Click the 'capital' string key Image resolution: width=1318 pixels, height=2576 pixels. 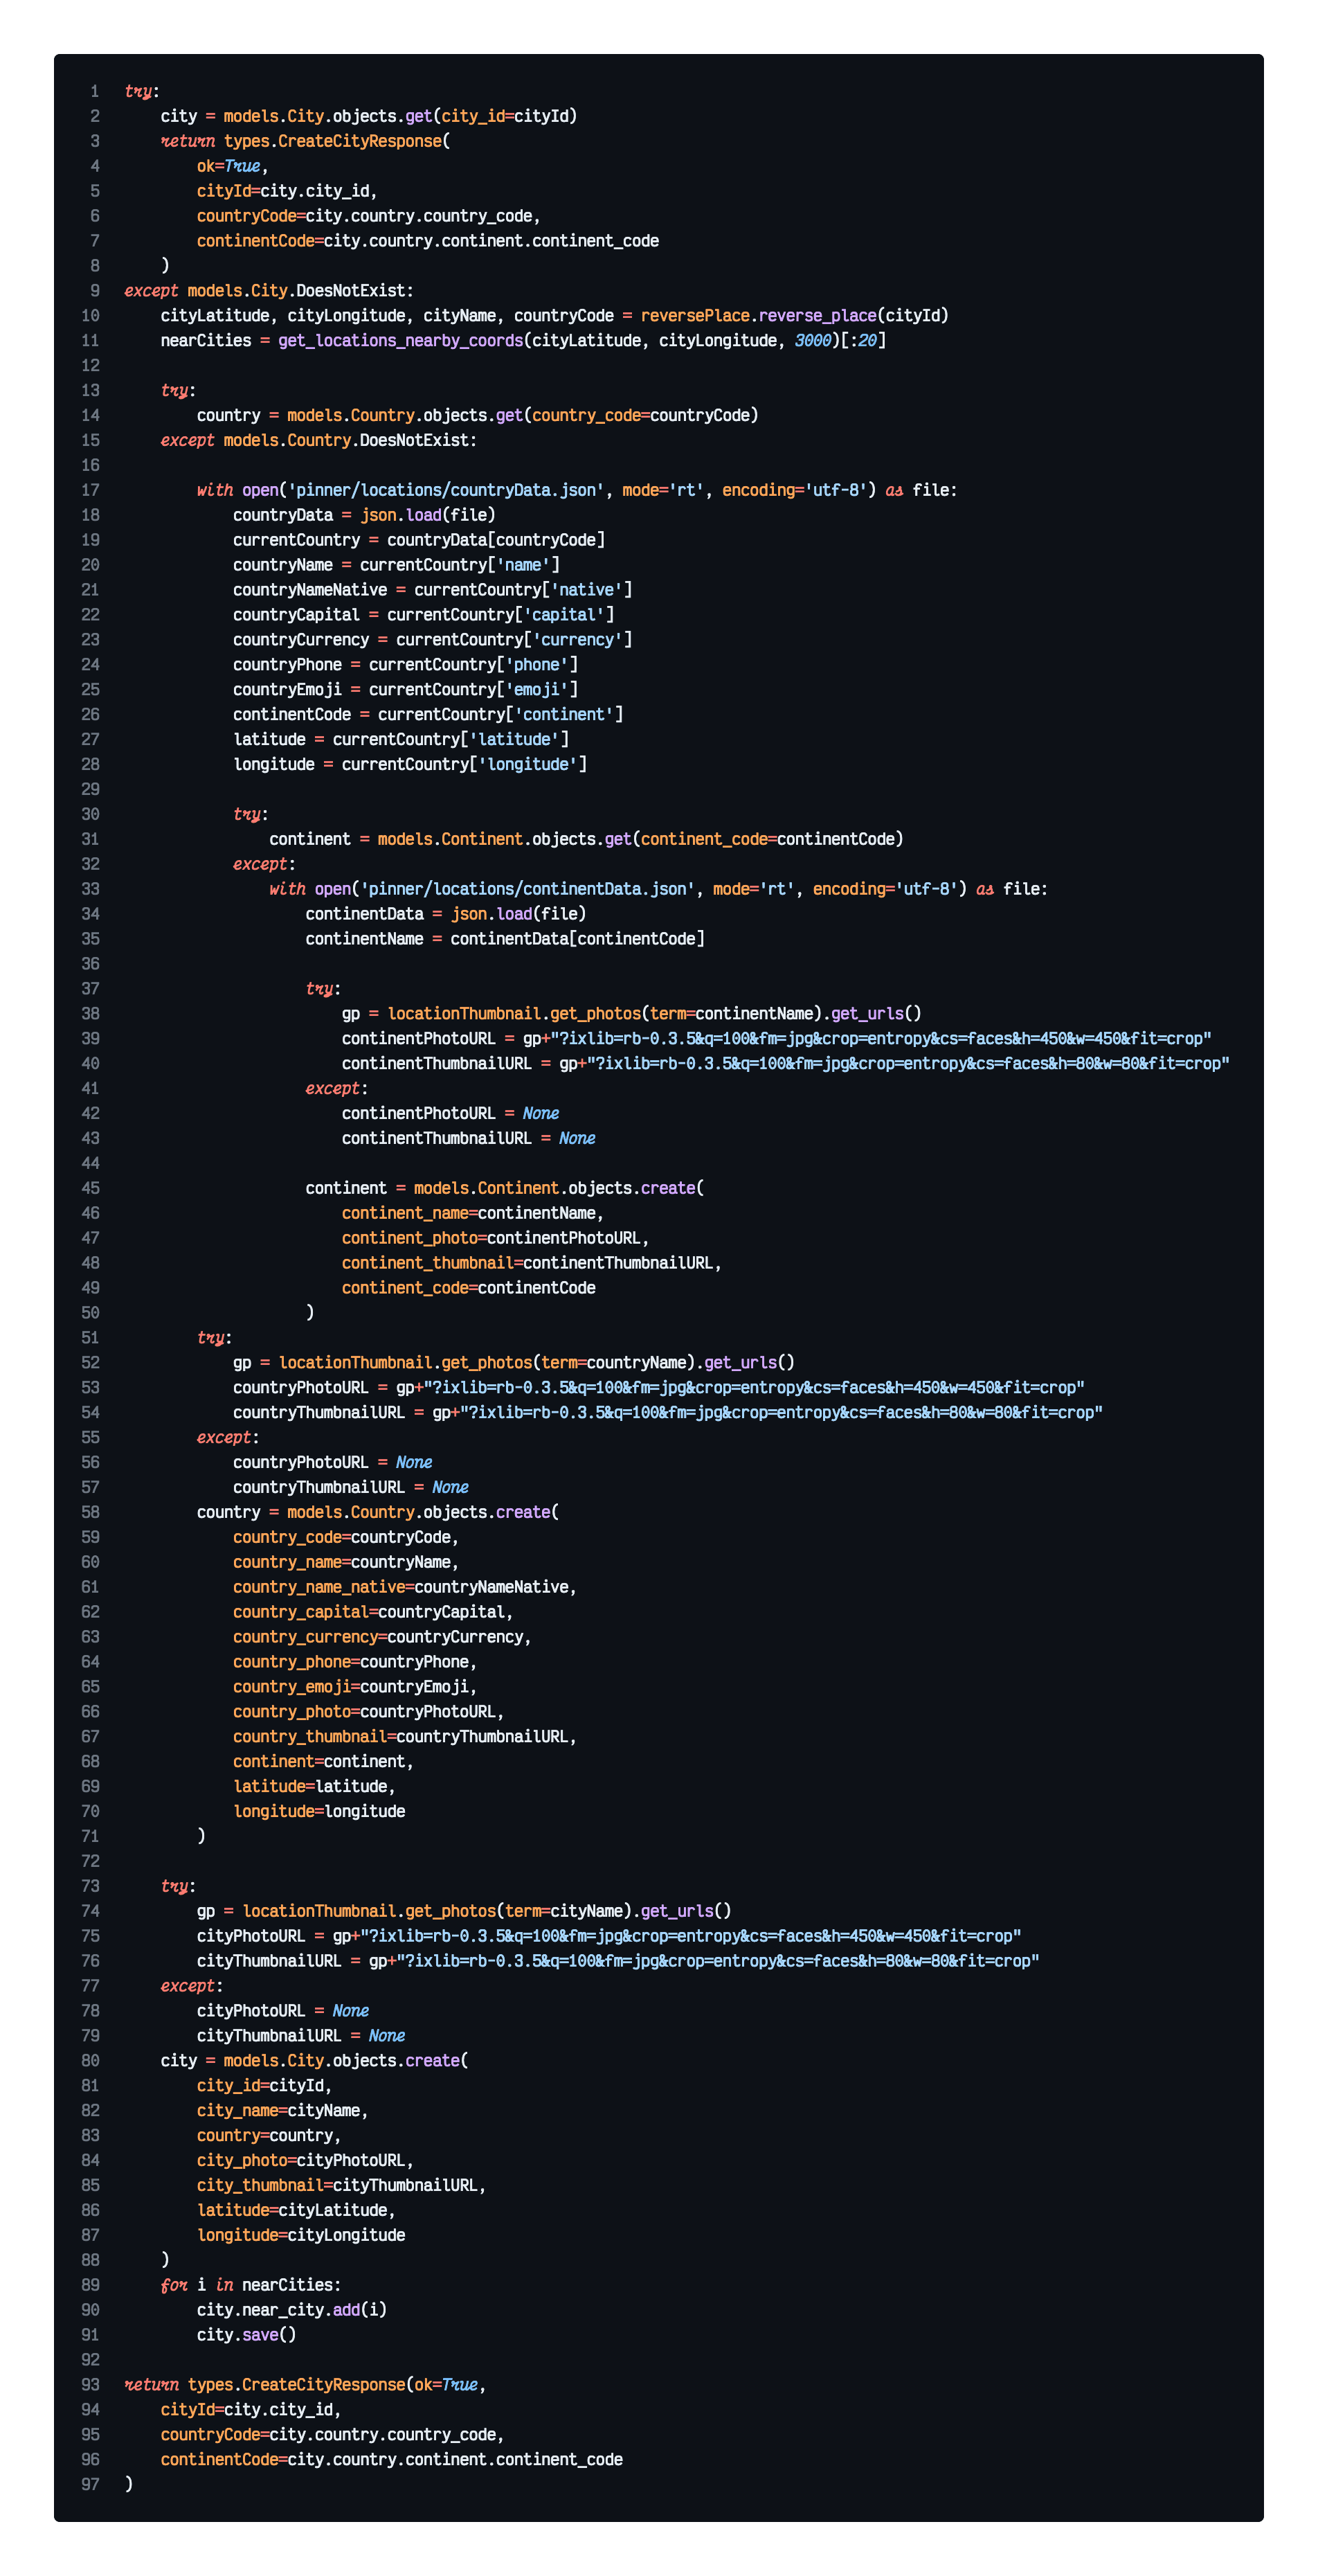tap(564, 615)
